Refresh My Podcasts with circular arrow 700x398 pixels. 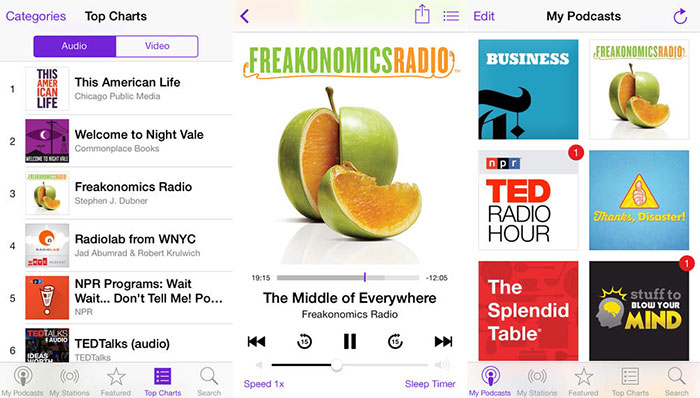pyautogui.click(x=680, y=16)
